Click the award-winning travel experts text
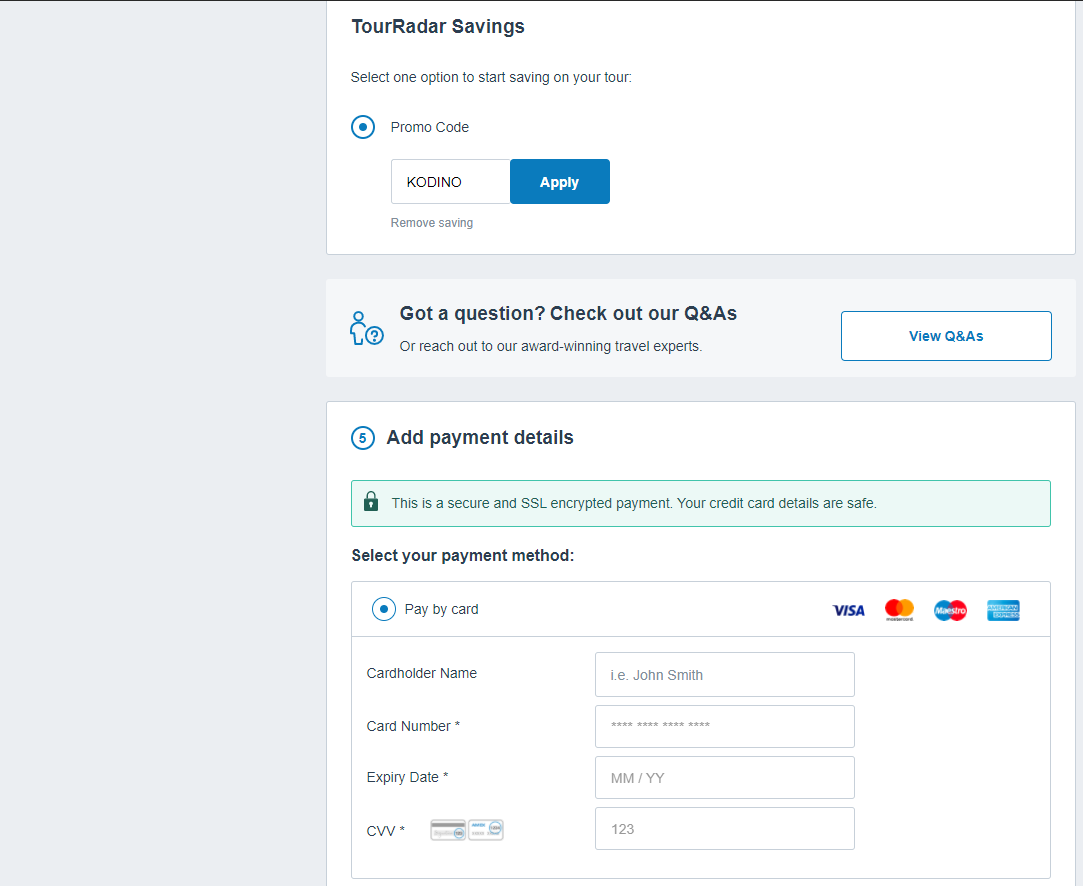Image resolution: width=1083 pixels, height=886 pixels. coord(550,346)
